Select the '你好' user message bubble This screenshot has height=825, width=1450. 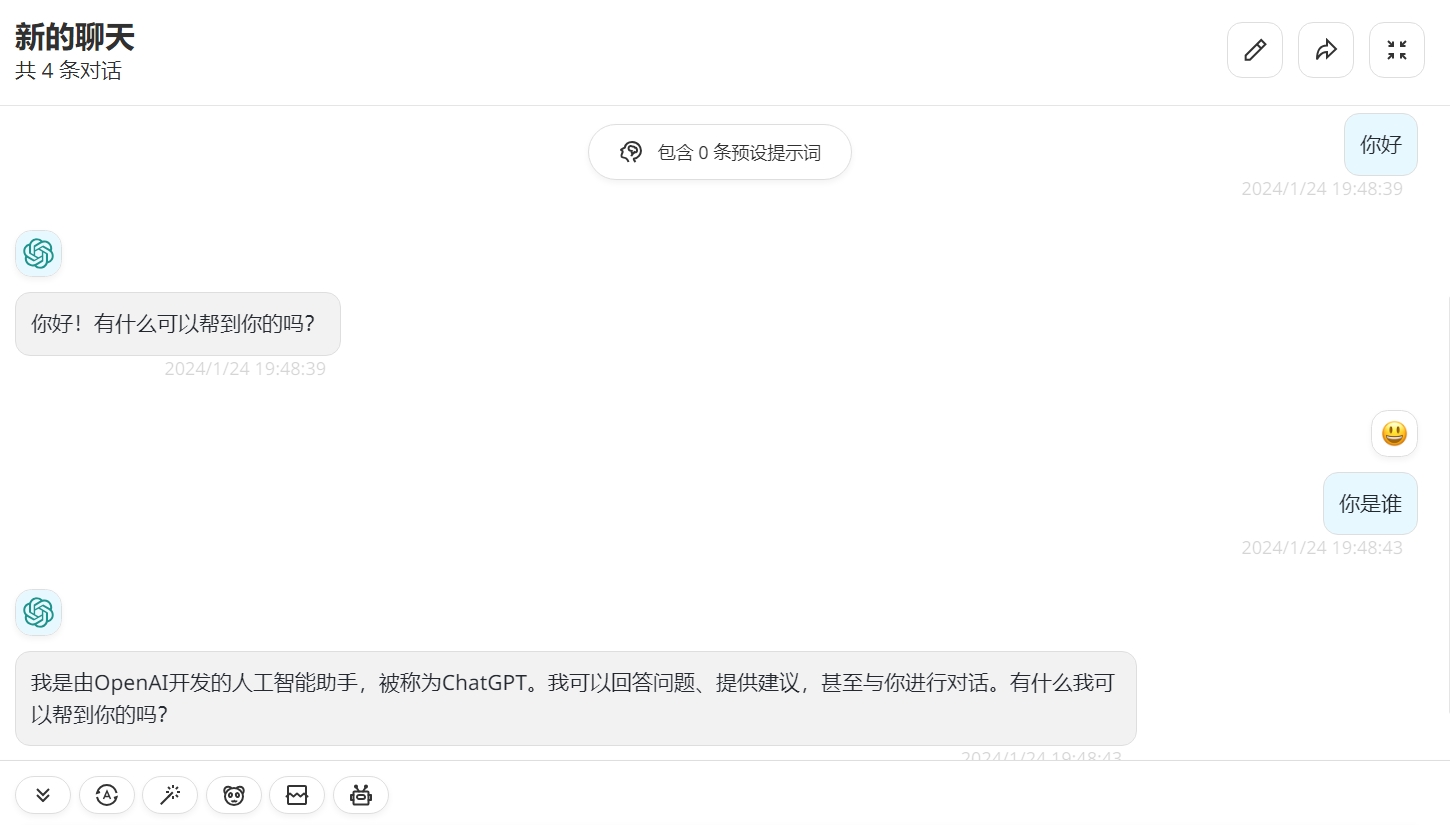(x=1381, y=144)
